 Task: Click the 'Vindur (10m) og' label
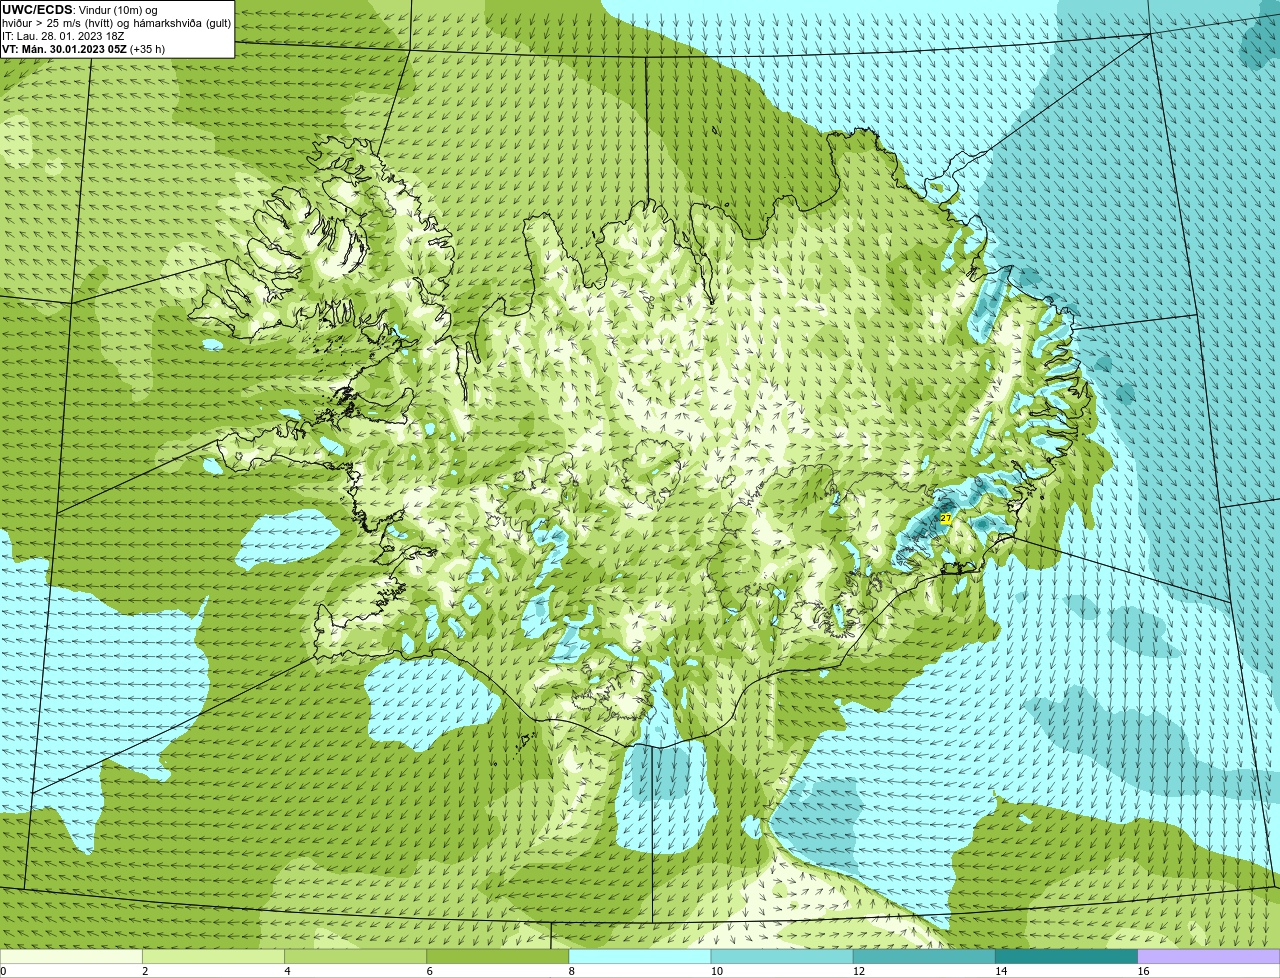[118, 10]
